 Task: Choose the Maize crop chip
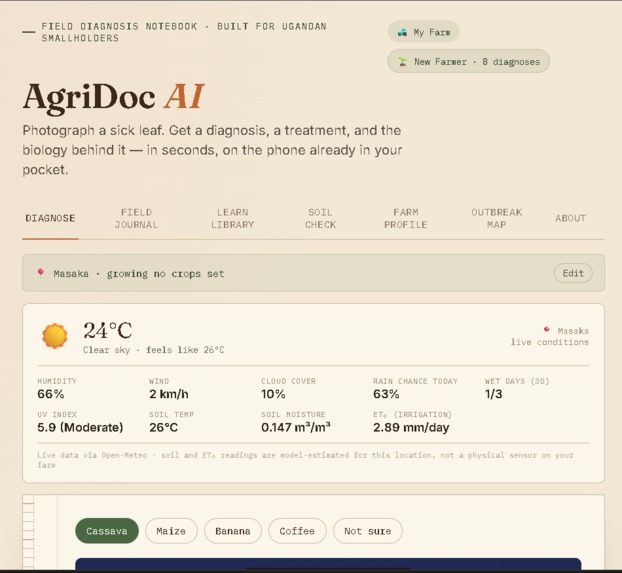[x=171, y=531]
